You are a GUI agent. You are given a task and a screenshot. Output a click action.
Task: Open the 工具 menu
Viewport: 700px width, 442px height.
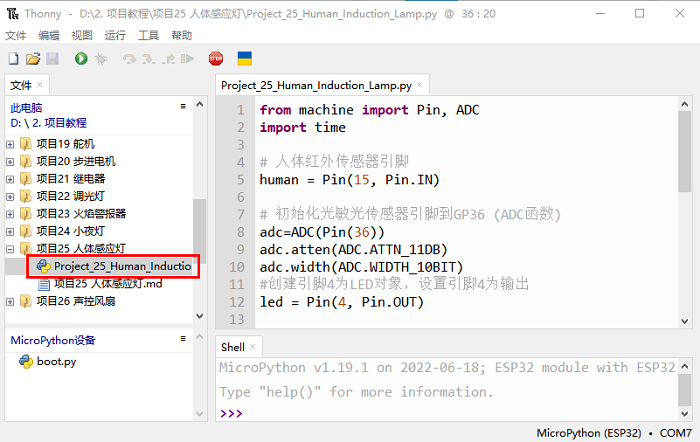pos(148,35)
